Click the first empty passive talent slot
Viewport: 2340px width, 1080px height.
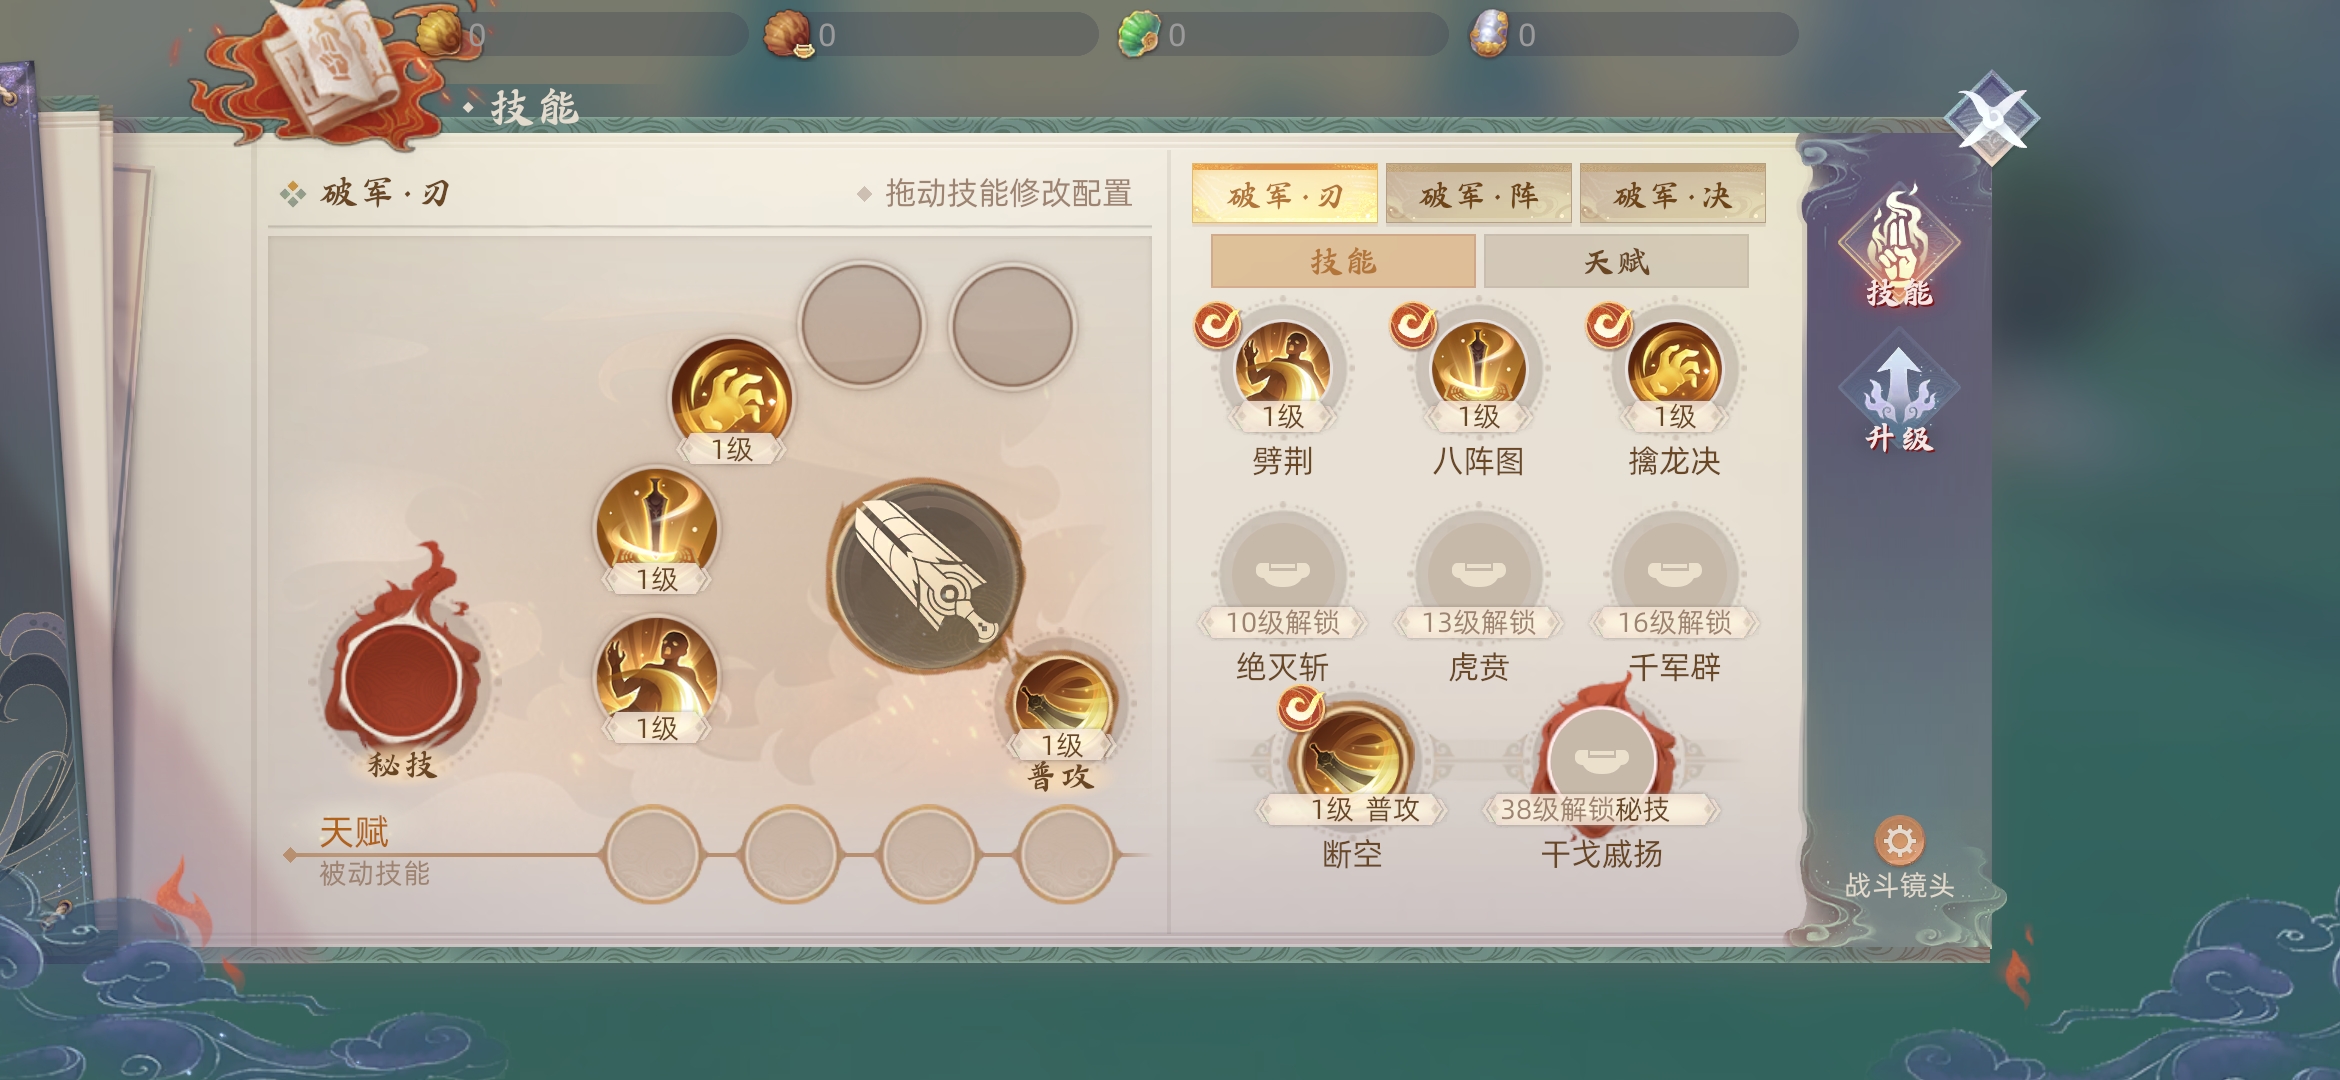(652, 855)
